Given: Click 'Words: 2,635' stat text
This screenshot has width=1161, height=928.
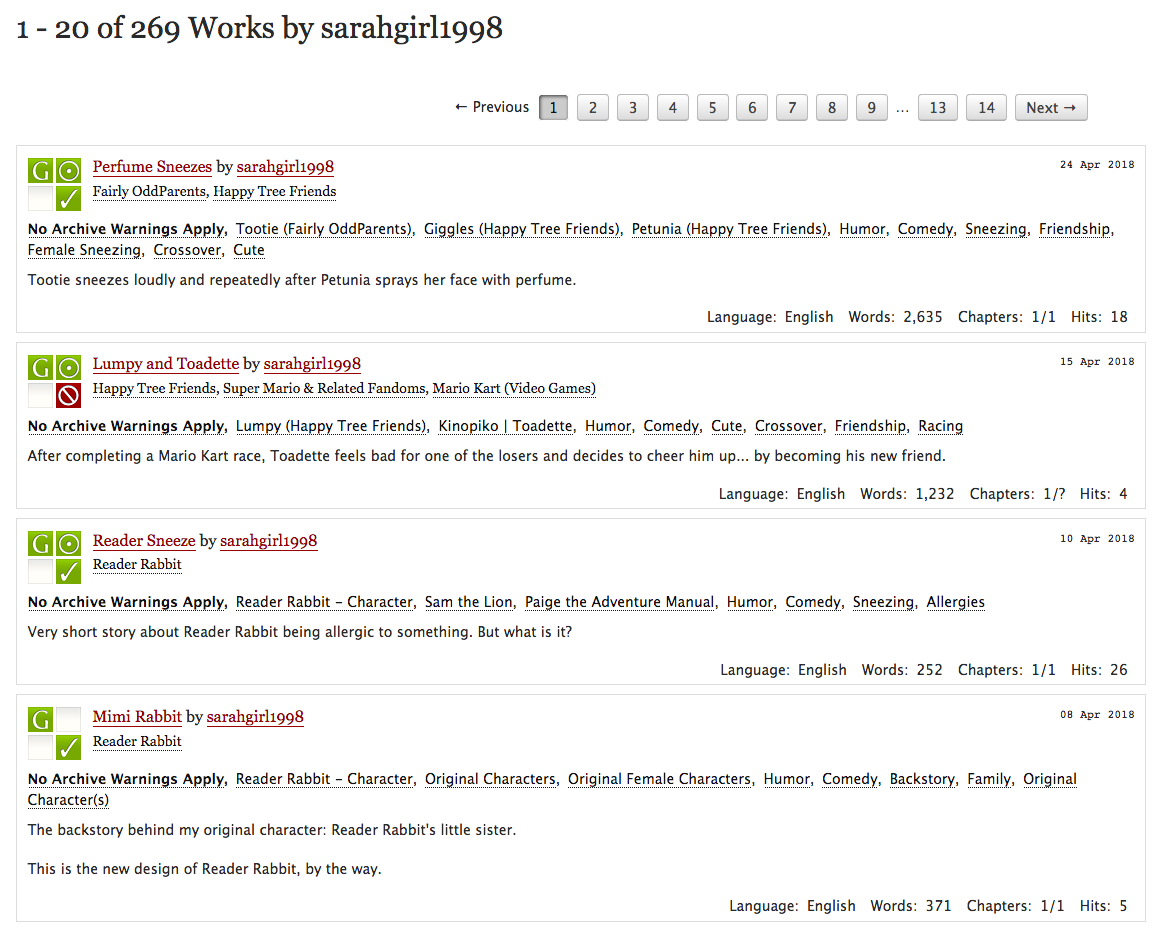Looking at the screenshot, I should point(895,317).
